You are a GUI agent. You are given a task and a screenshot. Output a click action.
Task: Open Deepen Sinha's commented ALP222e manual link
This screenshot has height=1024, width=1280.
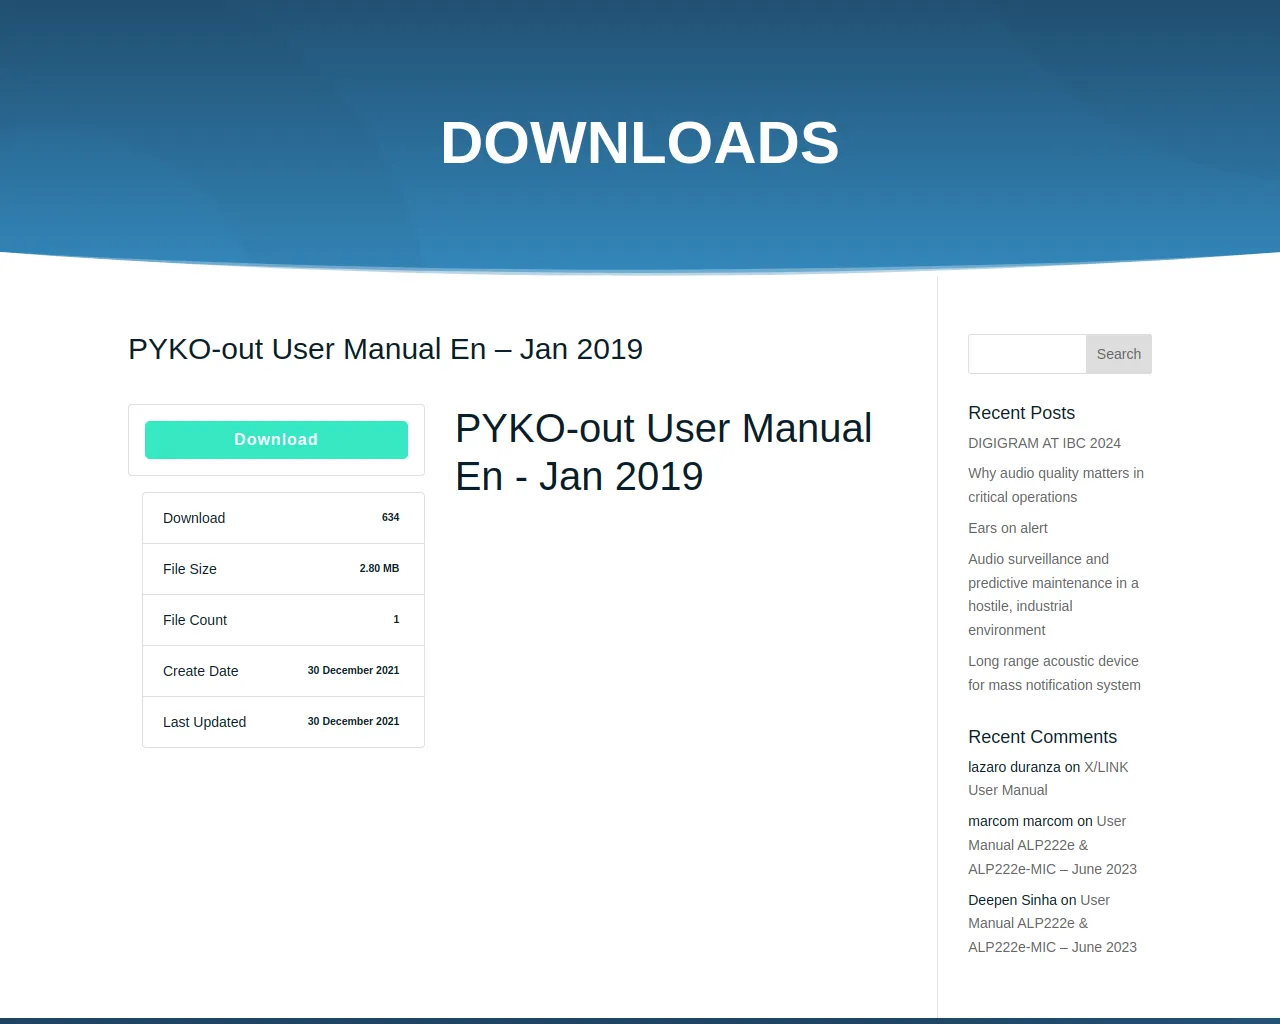(x=1052, y=923)
